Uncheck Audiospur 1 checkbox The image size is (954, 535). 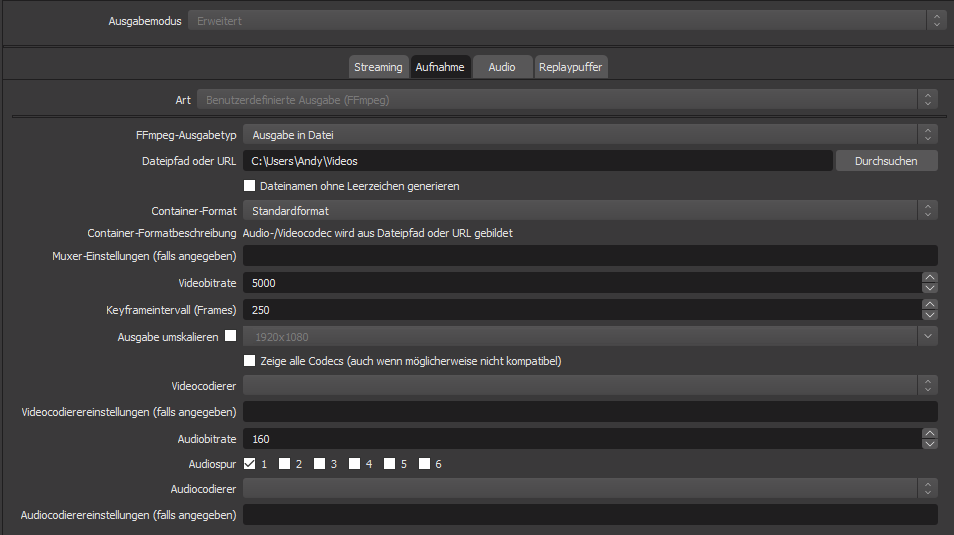click(x=250, y=464)
